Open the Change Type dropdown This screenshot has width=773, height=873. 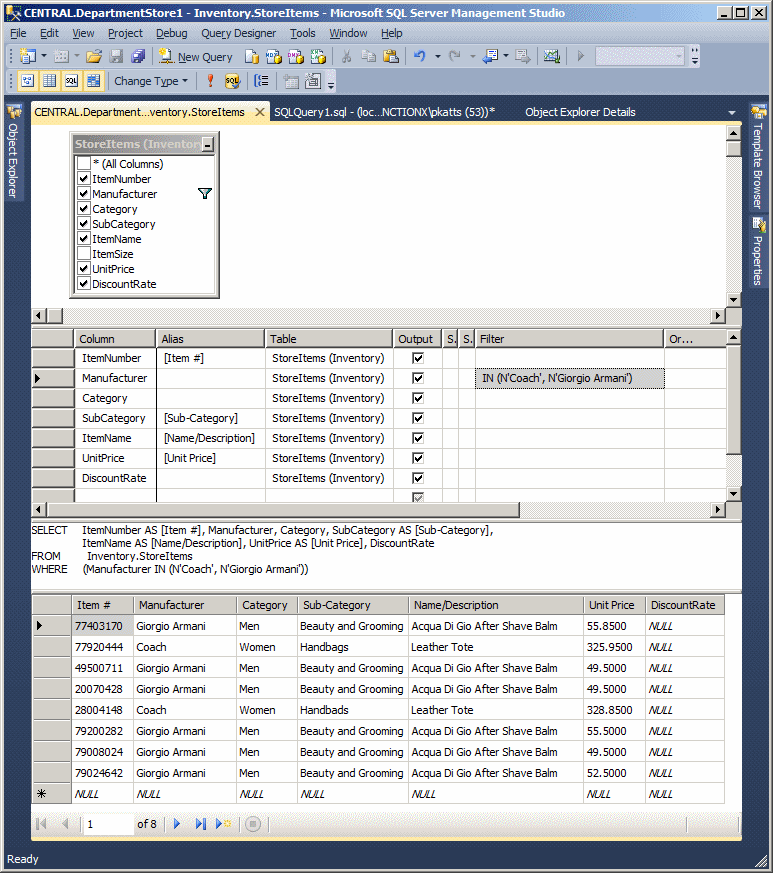pyautogui.click(x=151, y=81)
